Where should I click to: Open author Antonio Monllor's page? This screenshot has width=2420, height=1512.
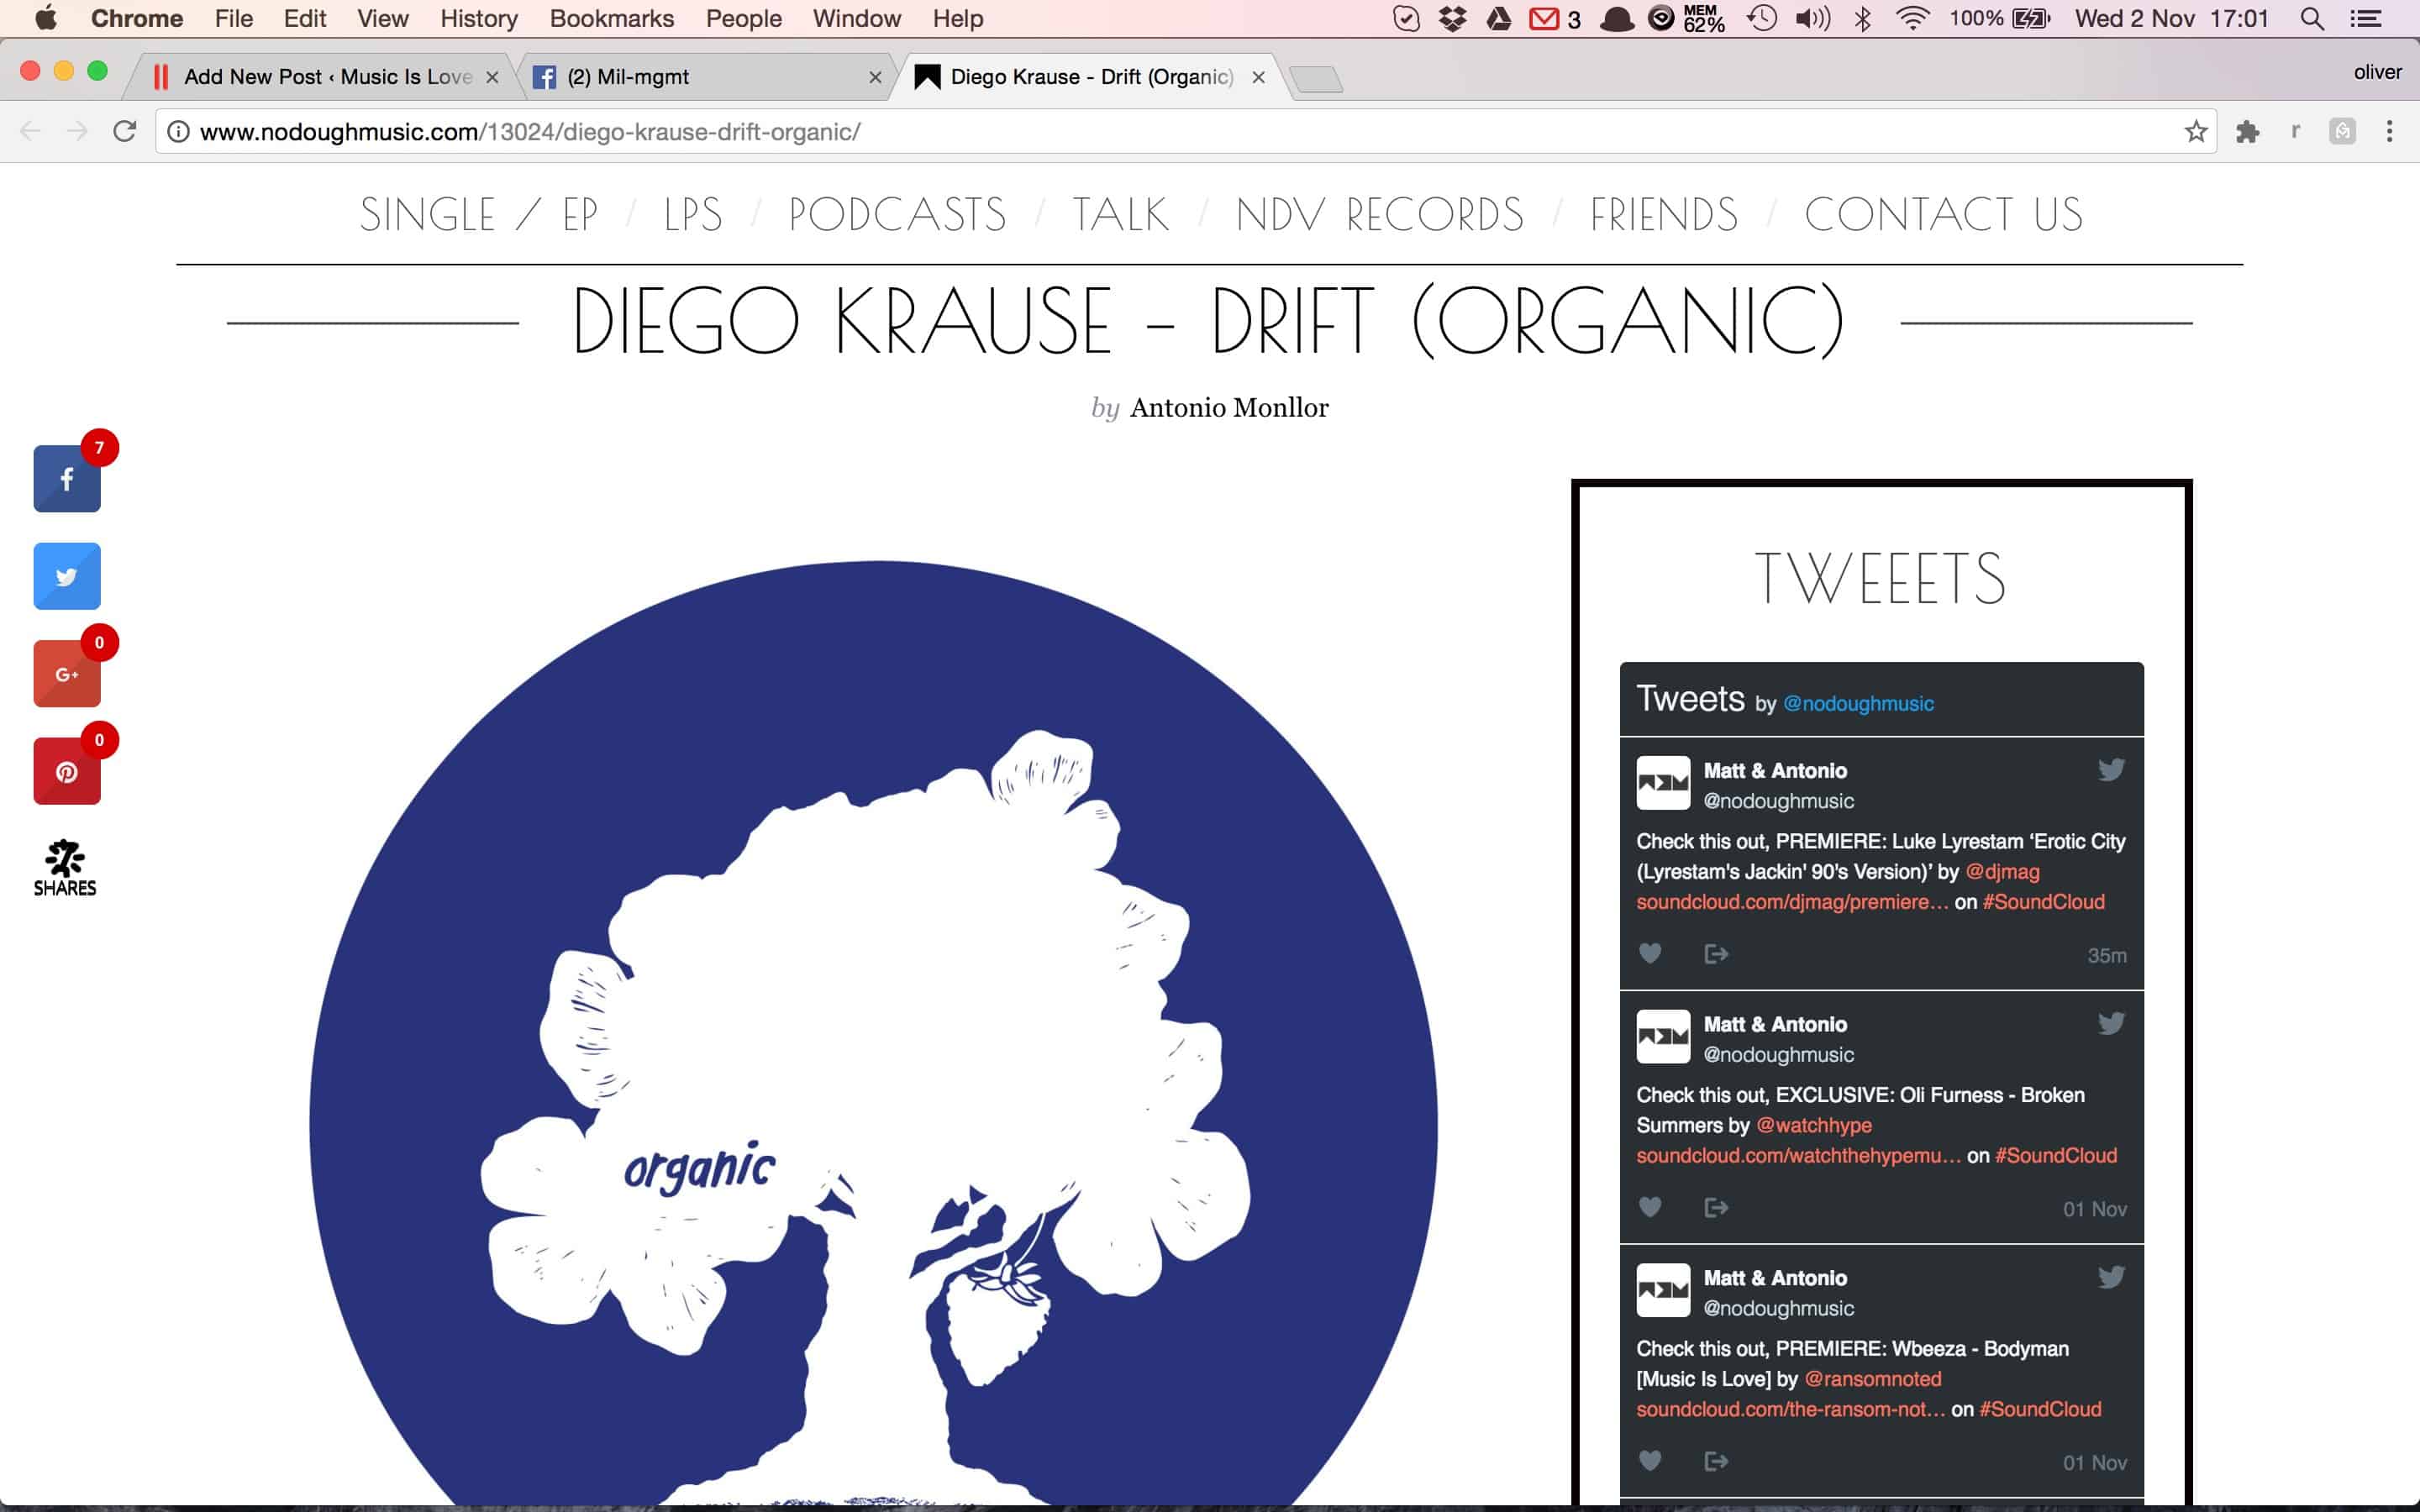click(x=1229, y=408)
